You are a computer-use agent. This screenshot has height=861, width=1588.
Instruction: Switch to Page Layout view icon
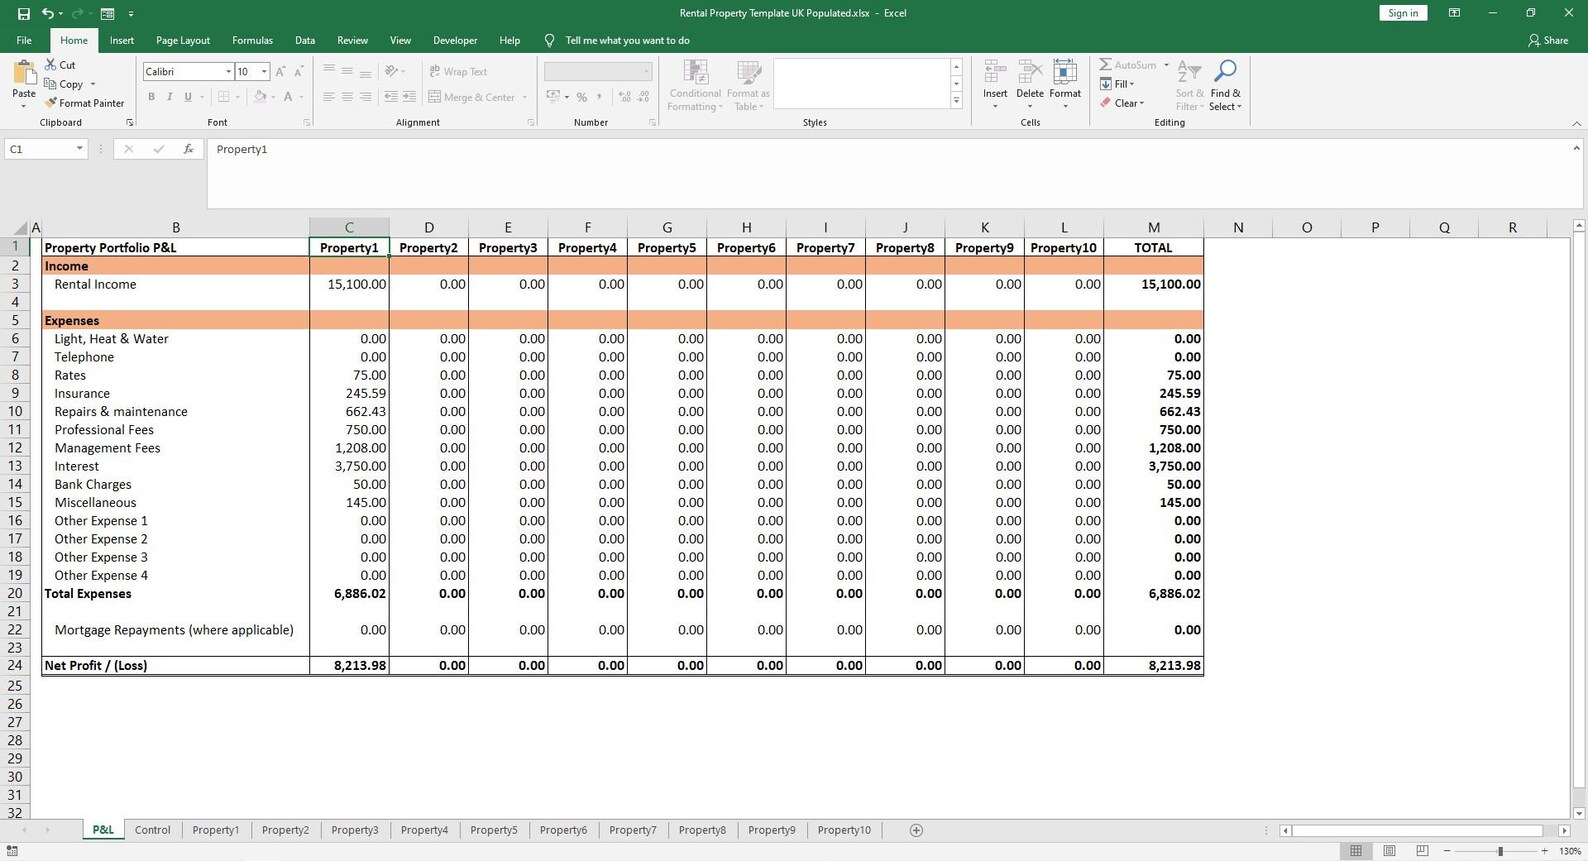1389,851
